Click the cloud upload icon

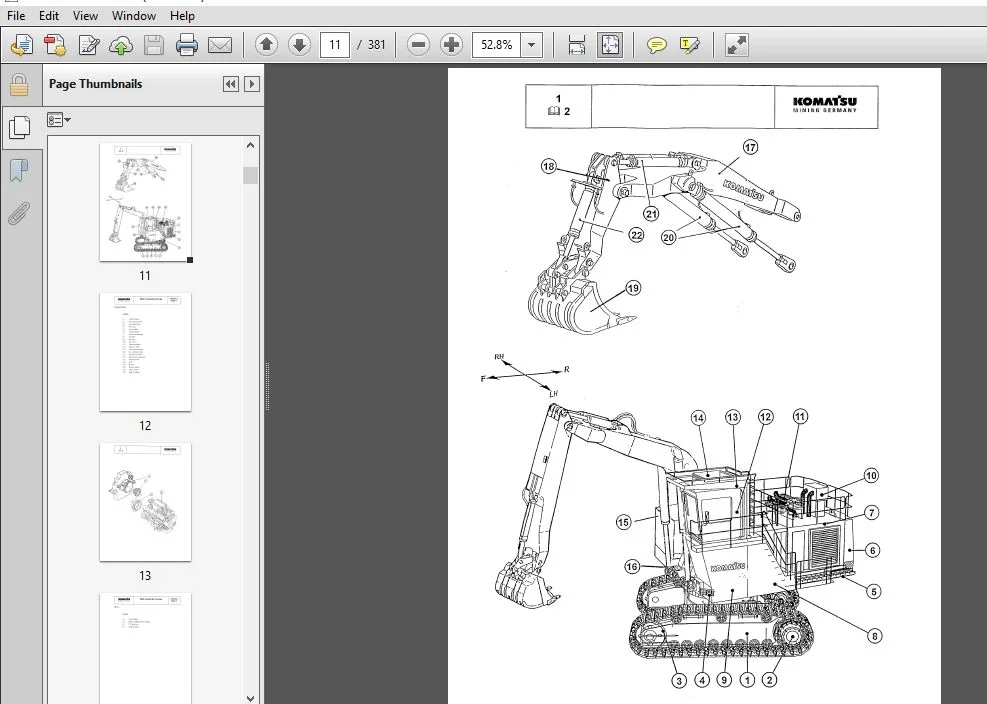[x=121, y=45]
